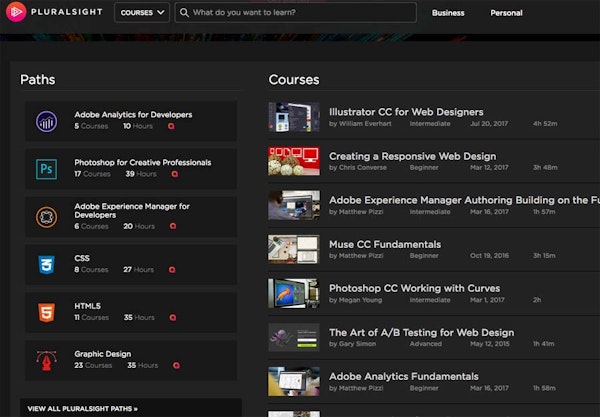Open Illustrator CC for Web Designers course
This screenshot has height=417, width=600.
click(406, 112)
